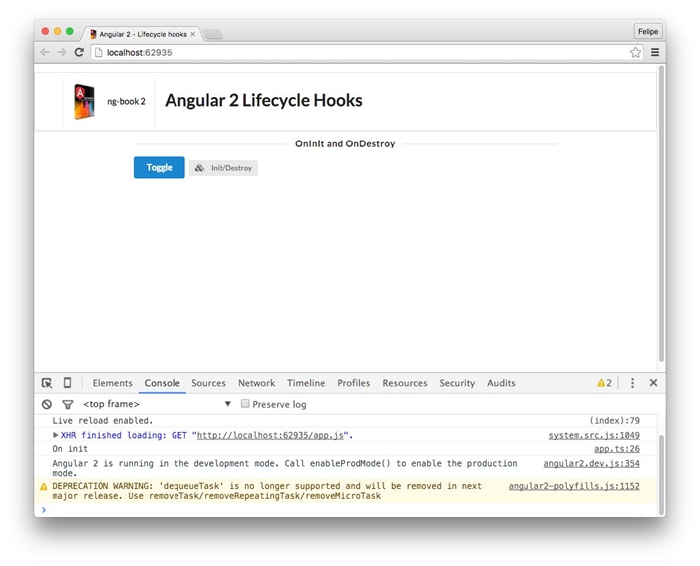Expand the XHR finished loading entry
Image resolution: width=700 pixels, height=566 pixels.
[56, 435]
